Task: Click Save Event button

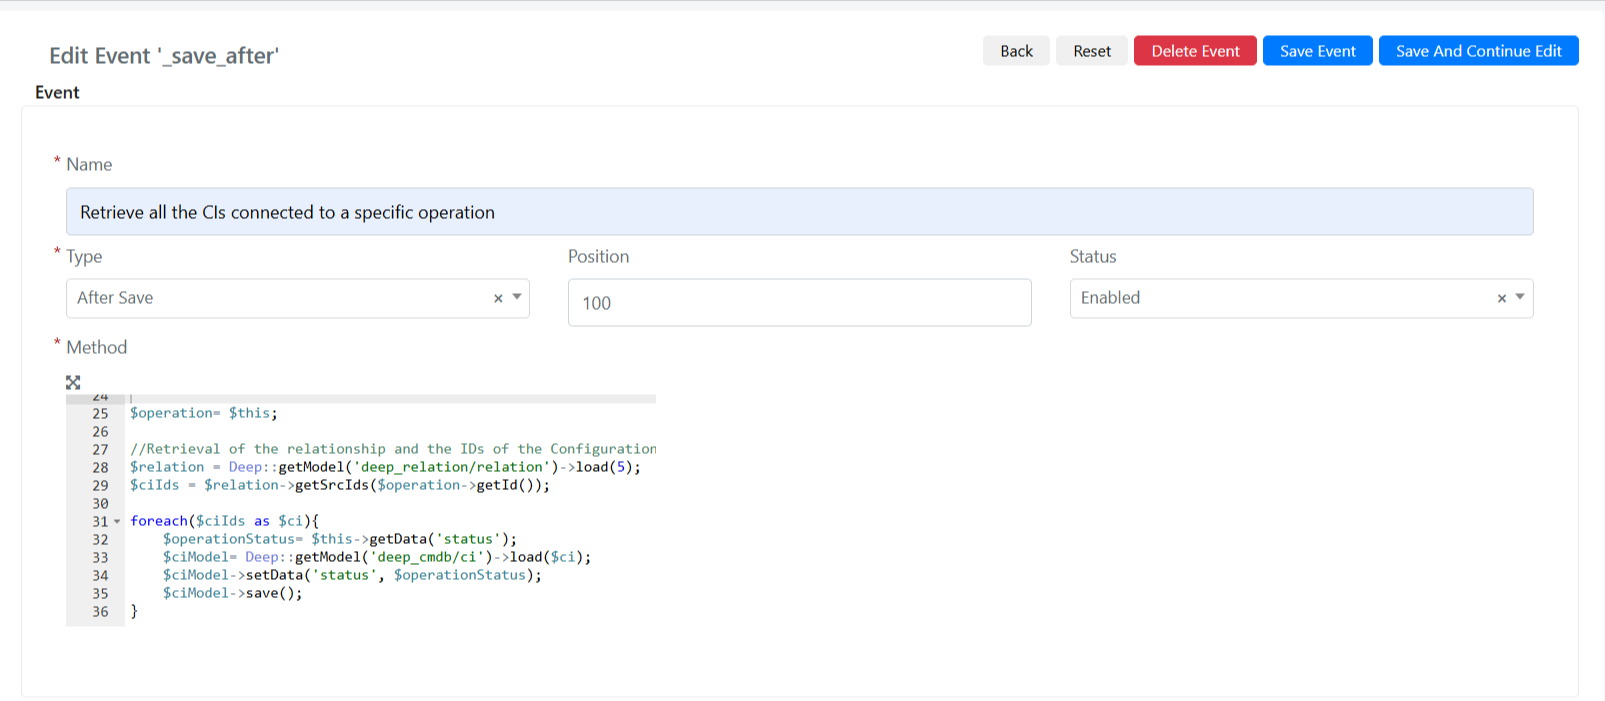Action: [x=1317, y=51]
